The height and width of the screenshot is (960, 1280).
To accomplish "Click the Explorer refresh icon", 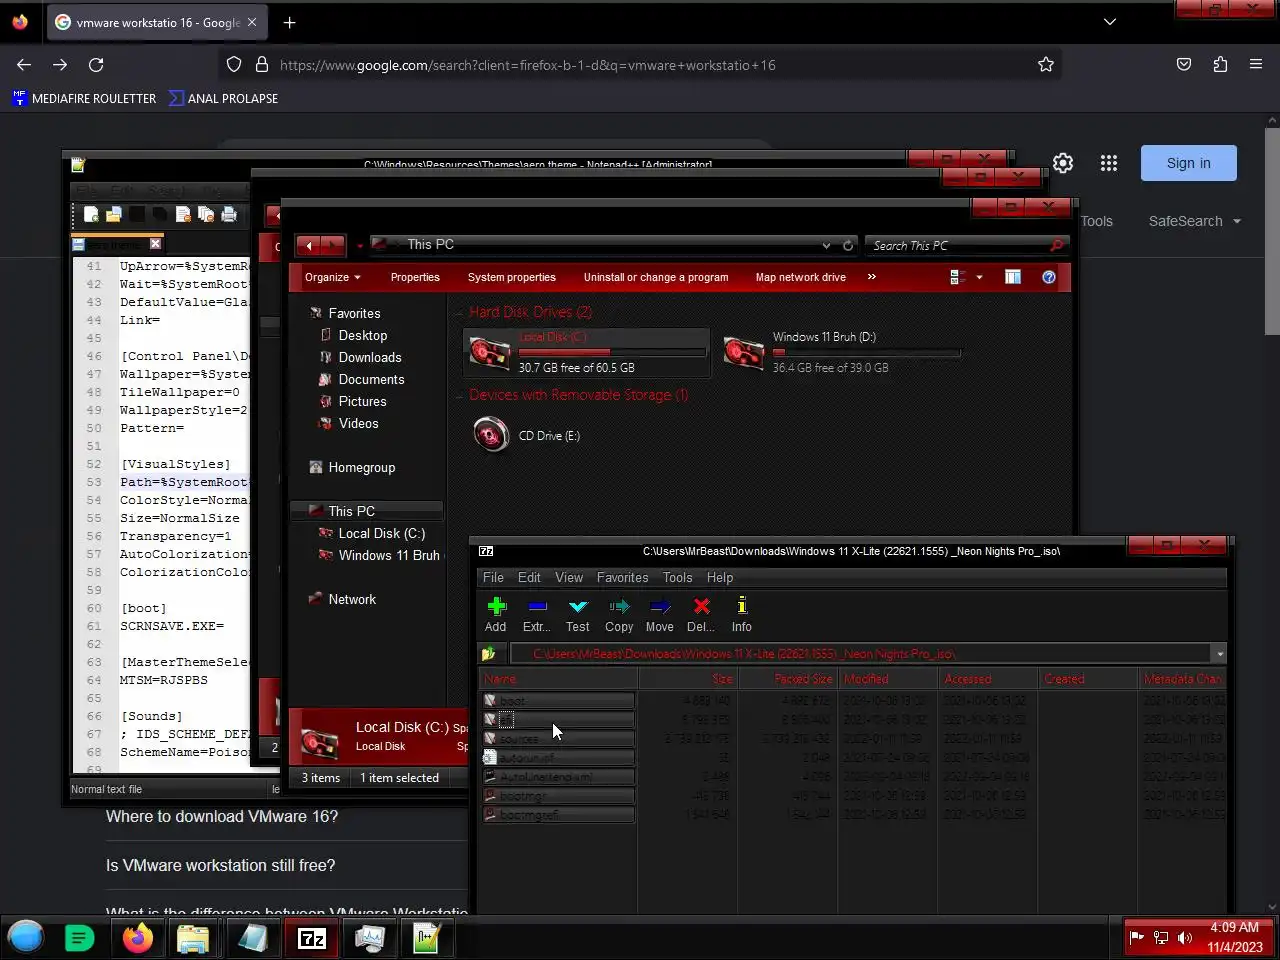I will point(848,245).
